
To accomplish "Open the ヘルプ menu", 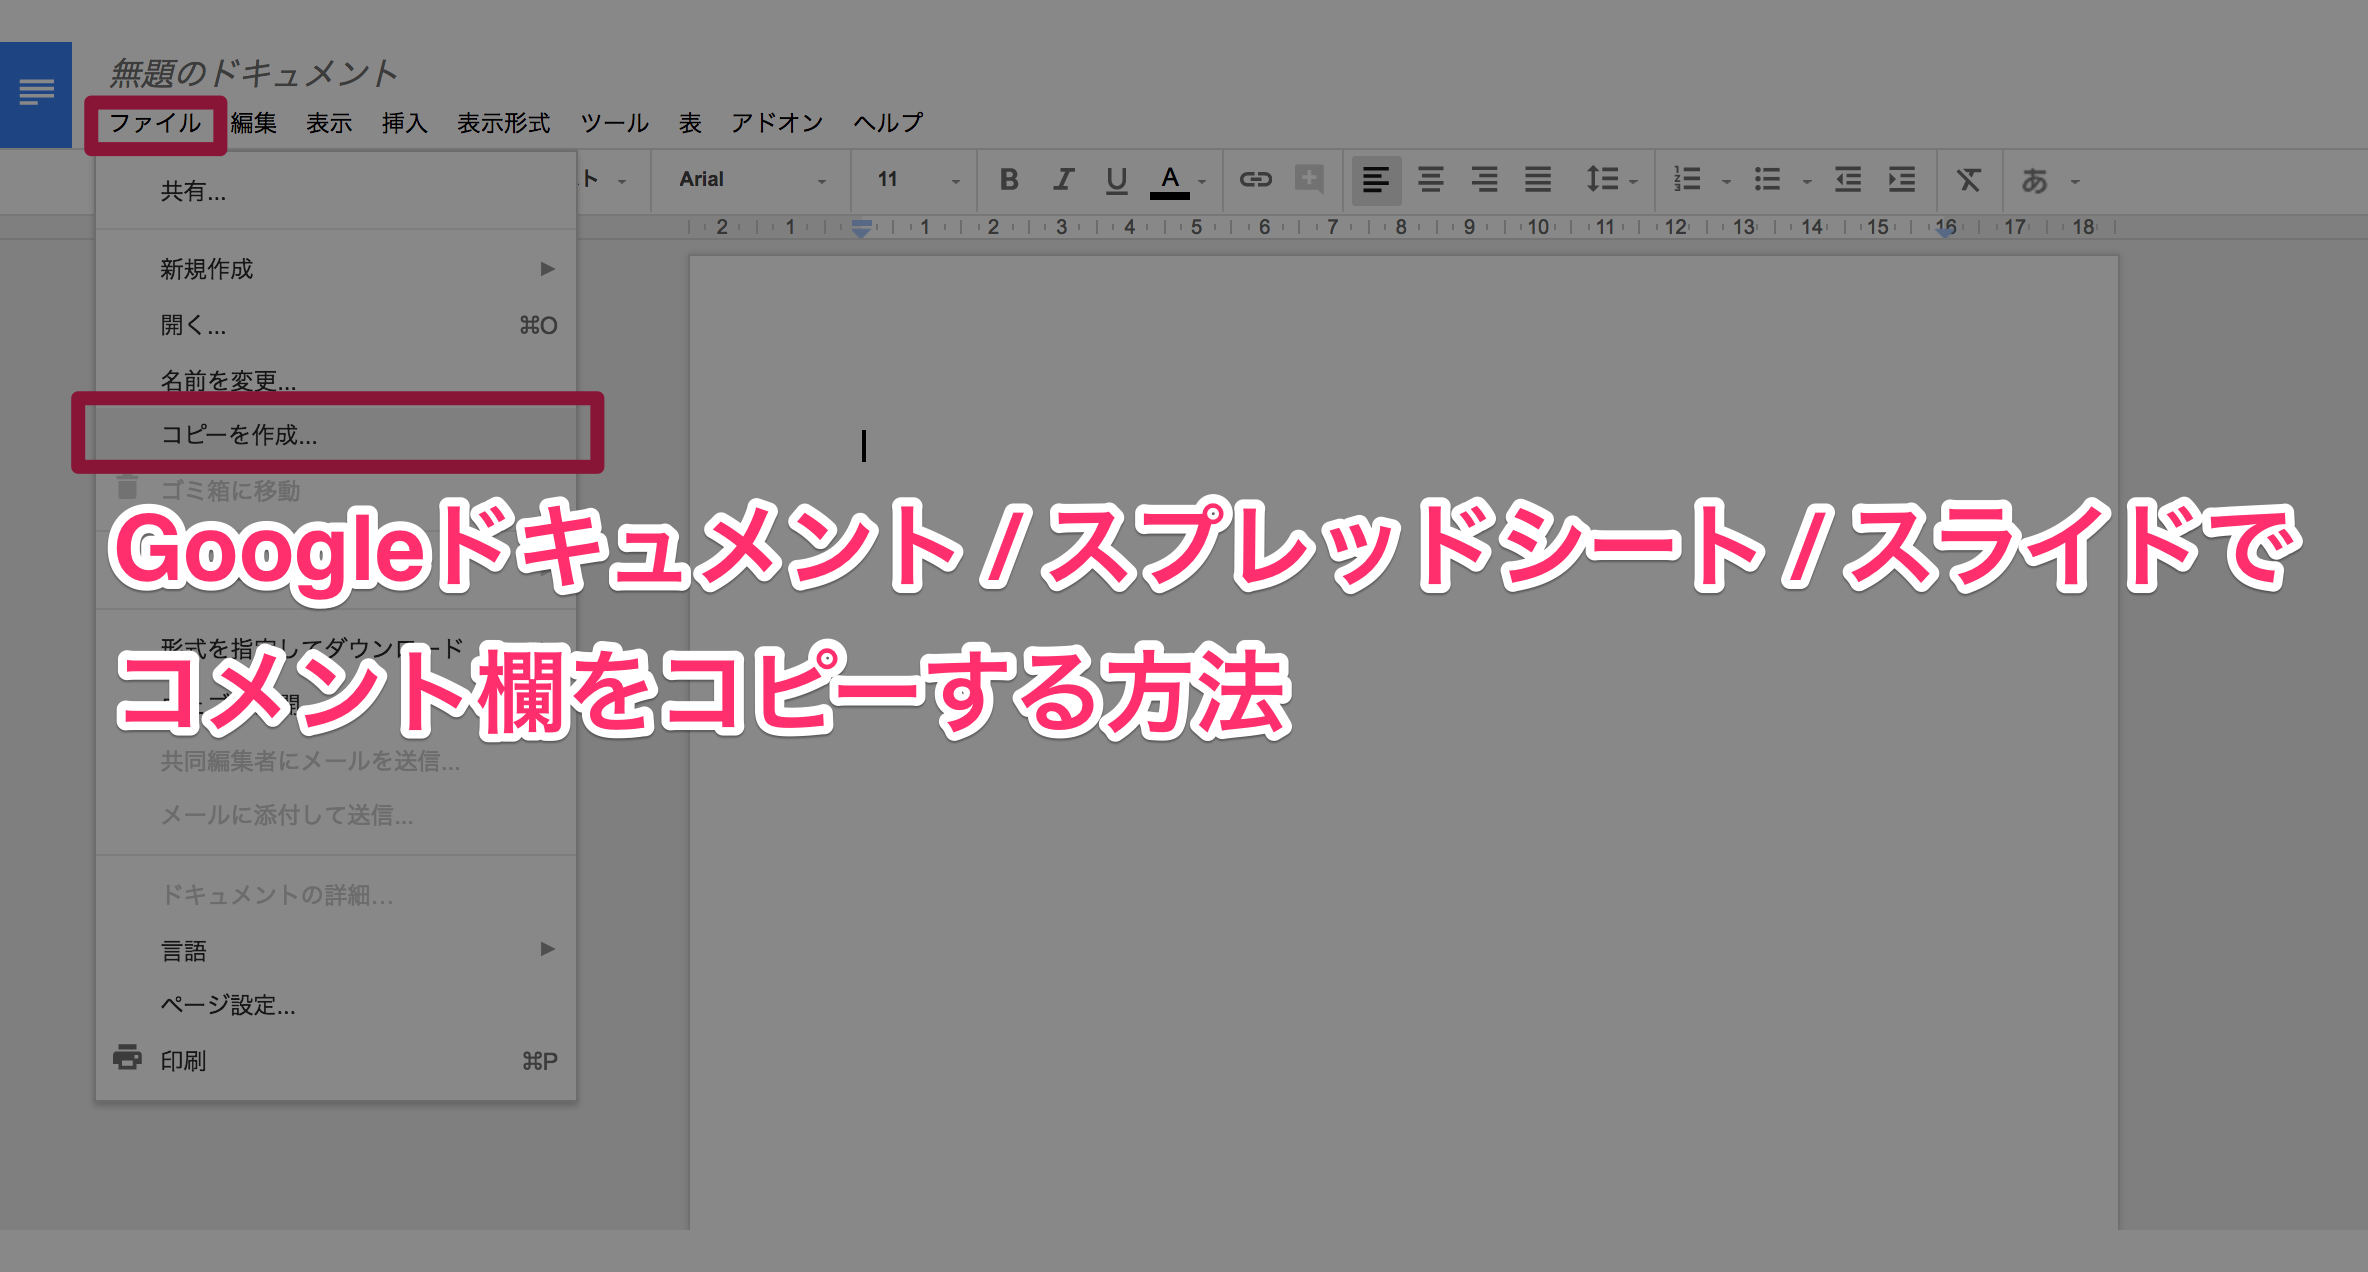I will 888,123.
